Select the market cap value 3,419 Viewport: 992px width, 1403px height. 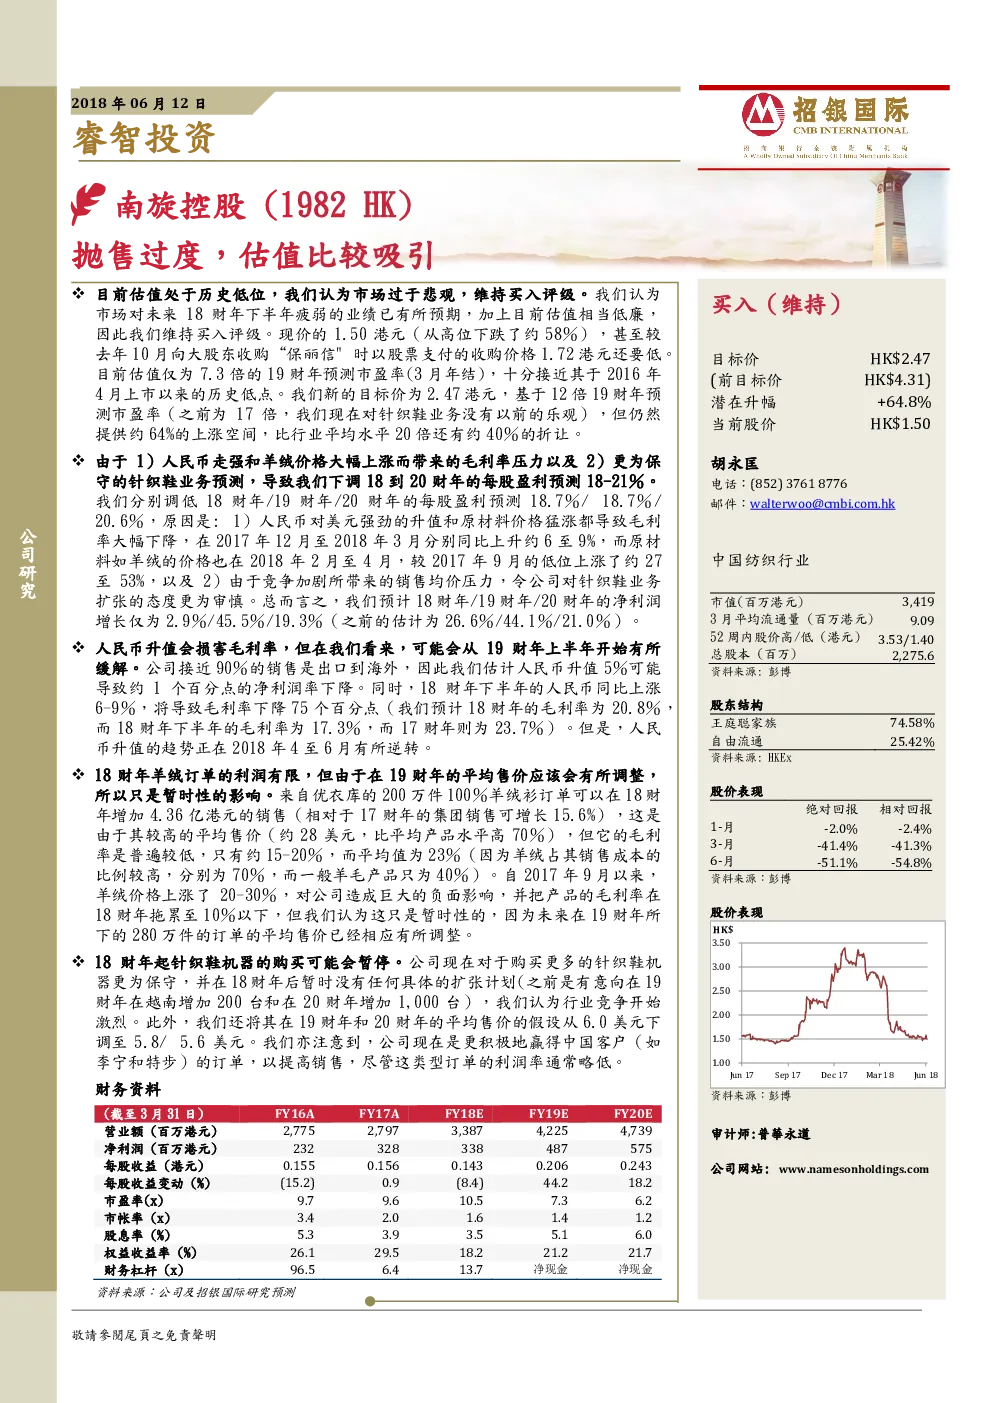click(918, 602)
